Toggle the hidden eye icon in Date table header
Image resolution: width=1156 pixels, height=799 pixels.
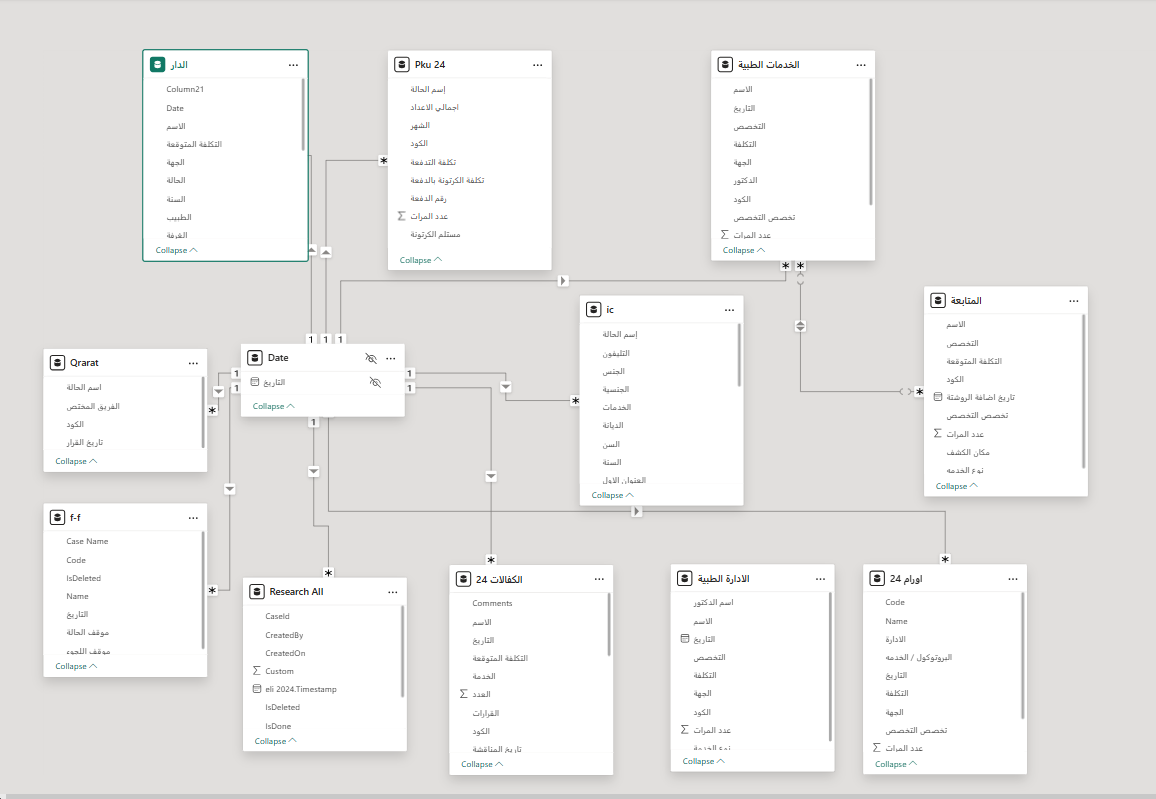(371, 358)
